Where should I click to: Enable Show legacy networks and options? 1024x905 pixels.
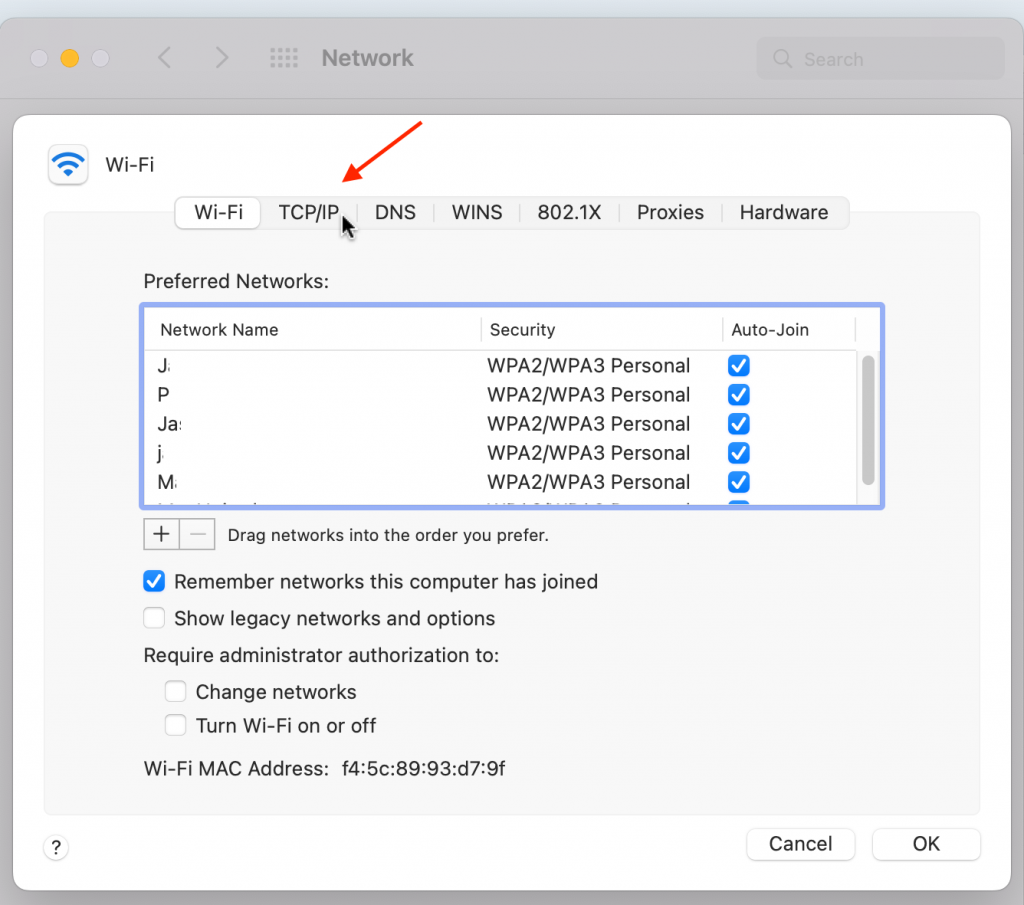[x=154, y=618]
